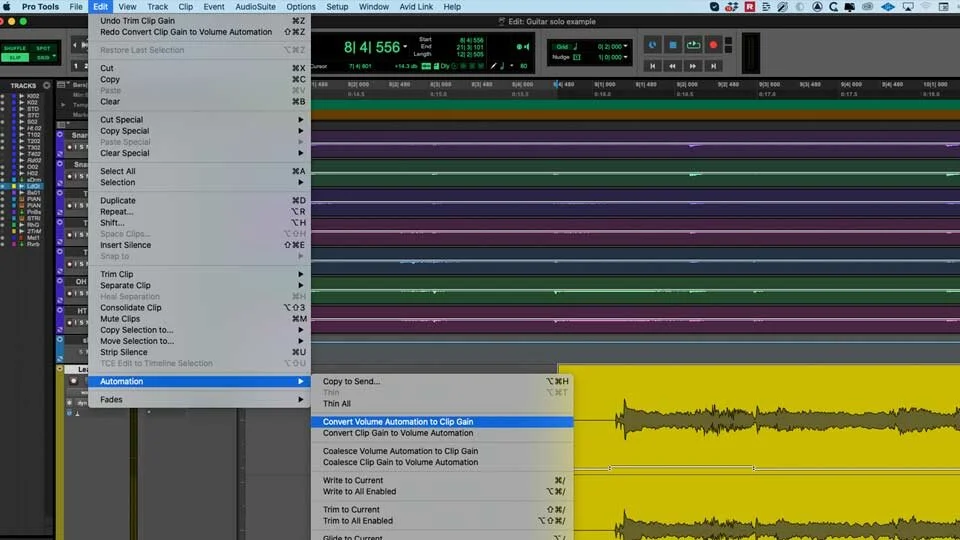Click Return to Zero transport button

pos(653,66)
